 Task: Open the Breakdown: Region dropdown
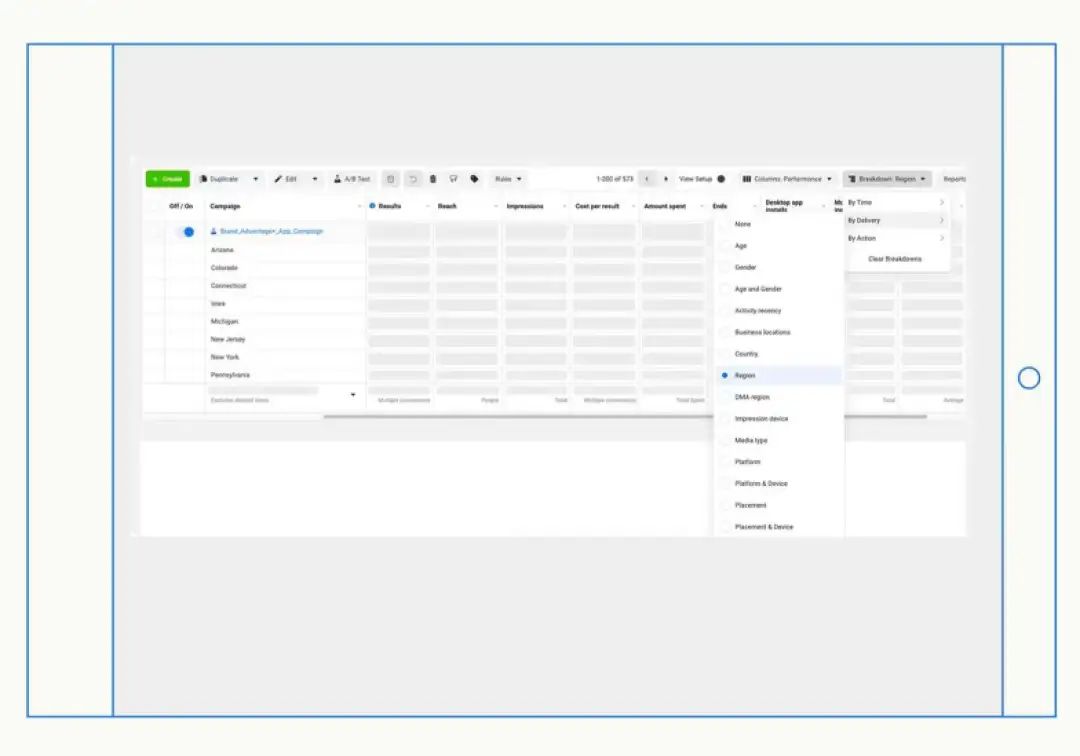tap(887, 179)
